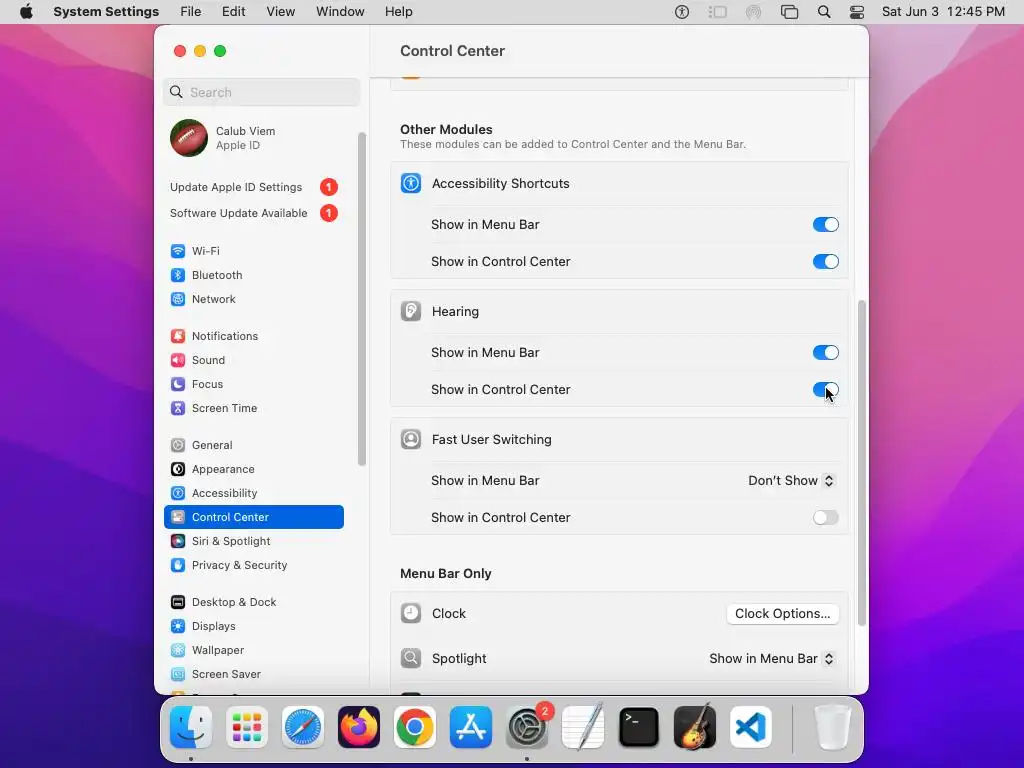Open the Apple menu
The image size is (1024, 768).
[26, 12]
